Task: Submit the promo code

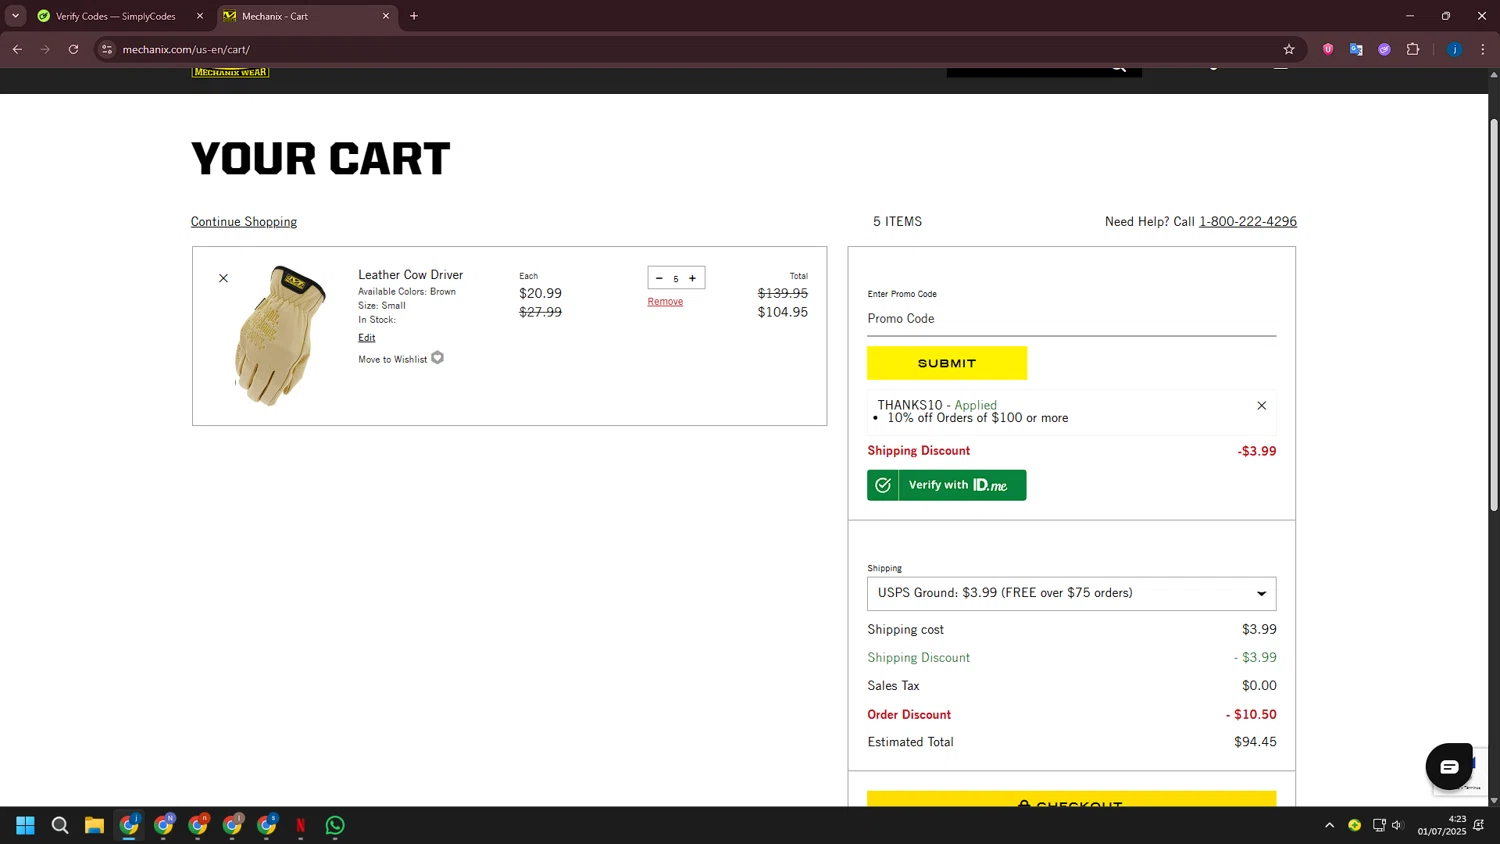Action: pos(947,363)
